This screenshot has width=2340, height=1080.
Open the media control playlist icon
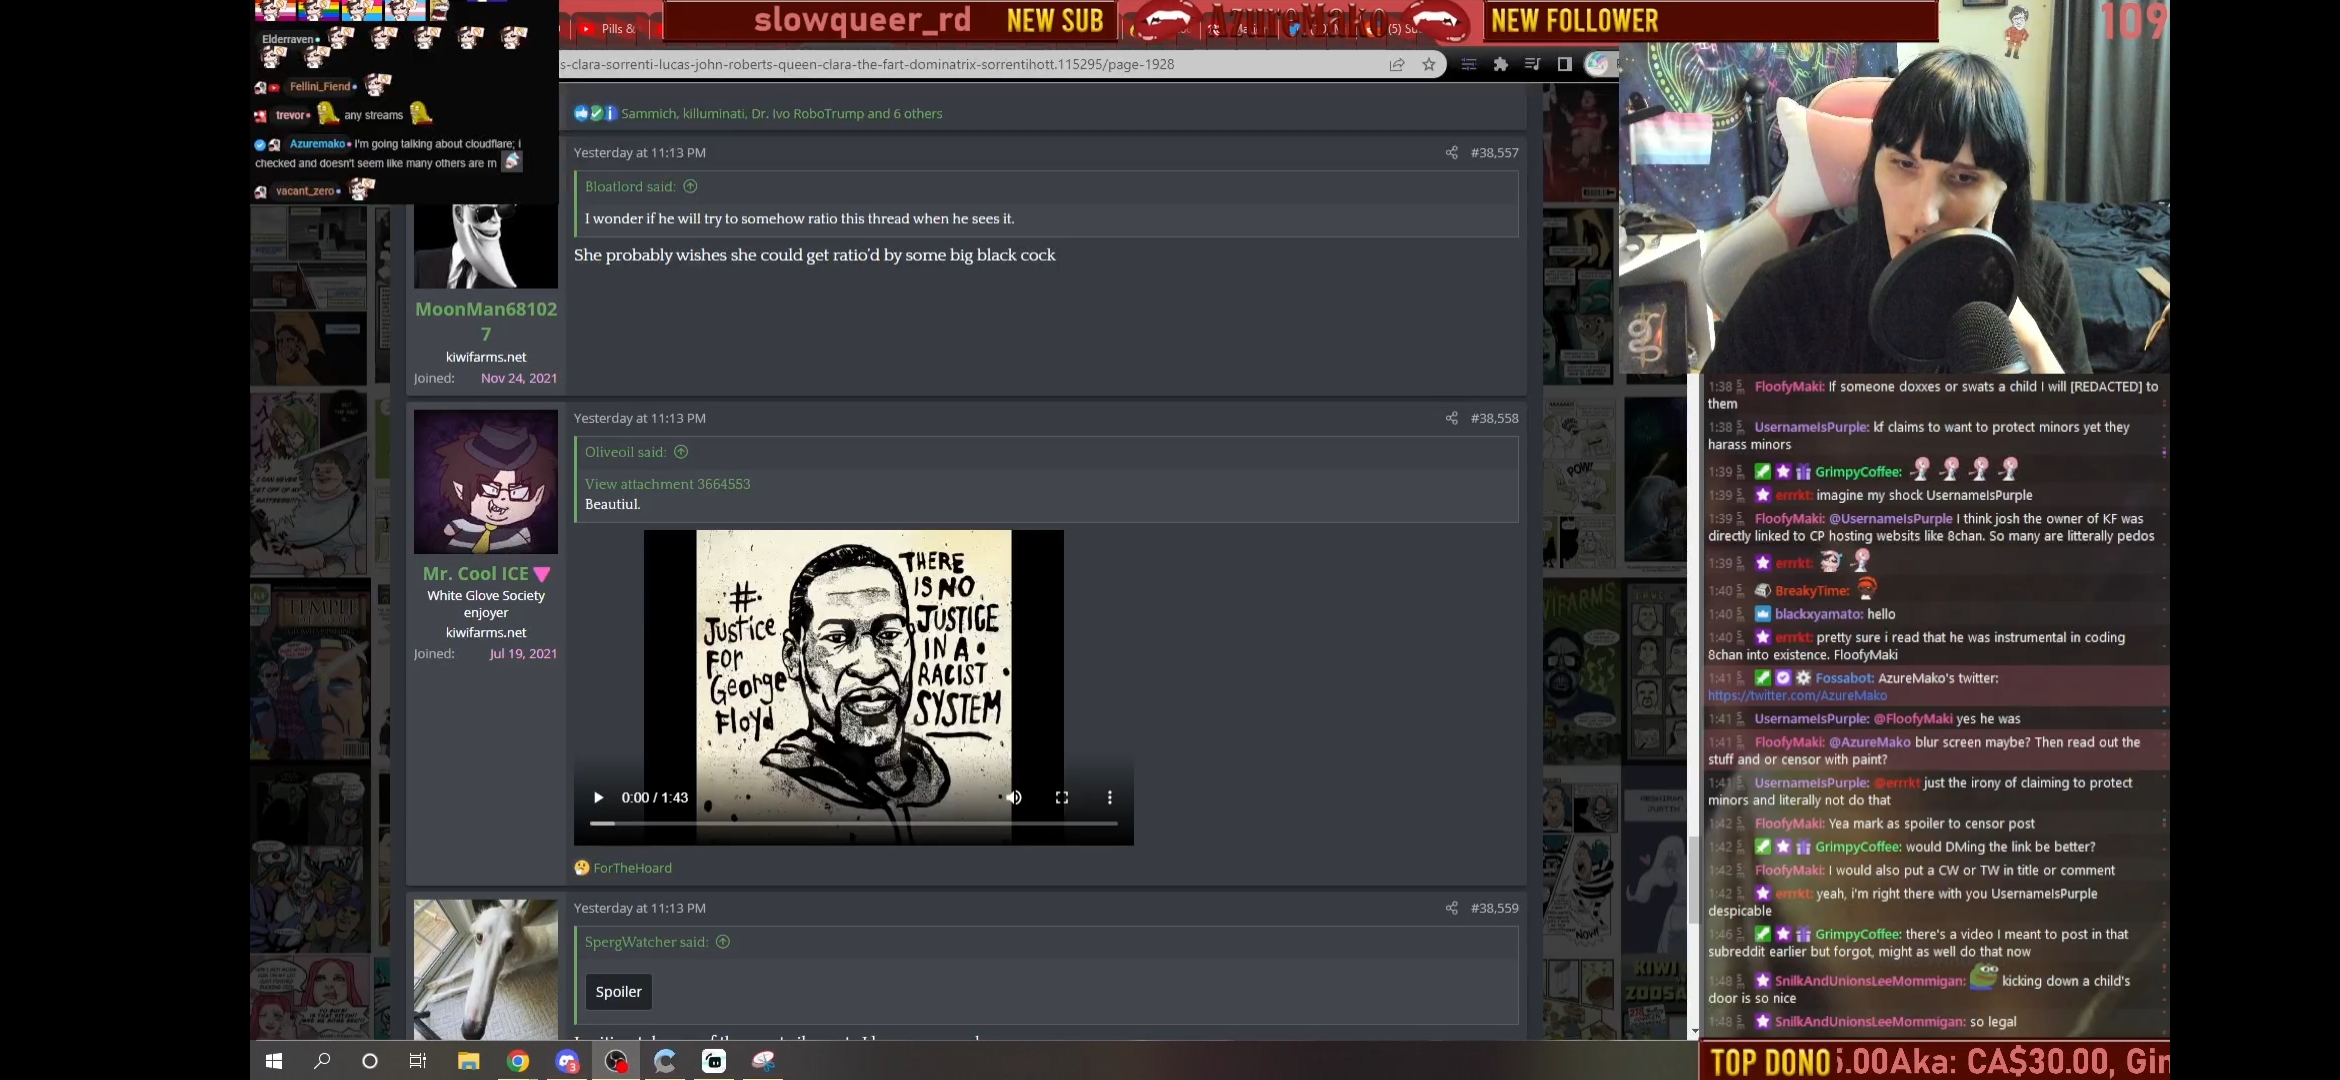pos(1532,64)
